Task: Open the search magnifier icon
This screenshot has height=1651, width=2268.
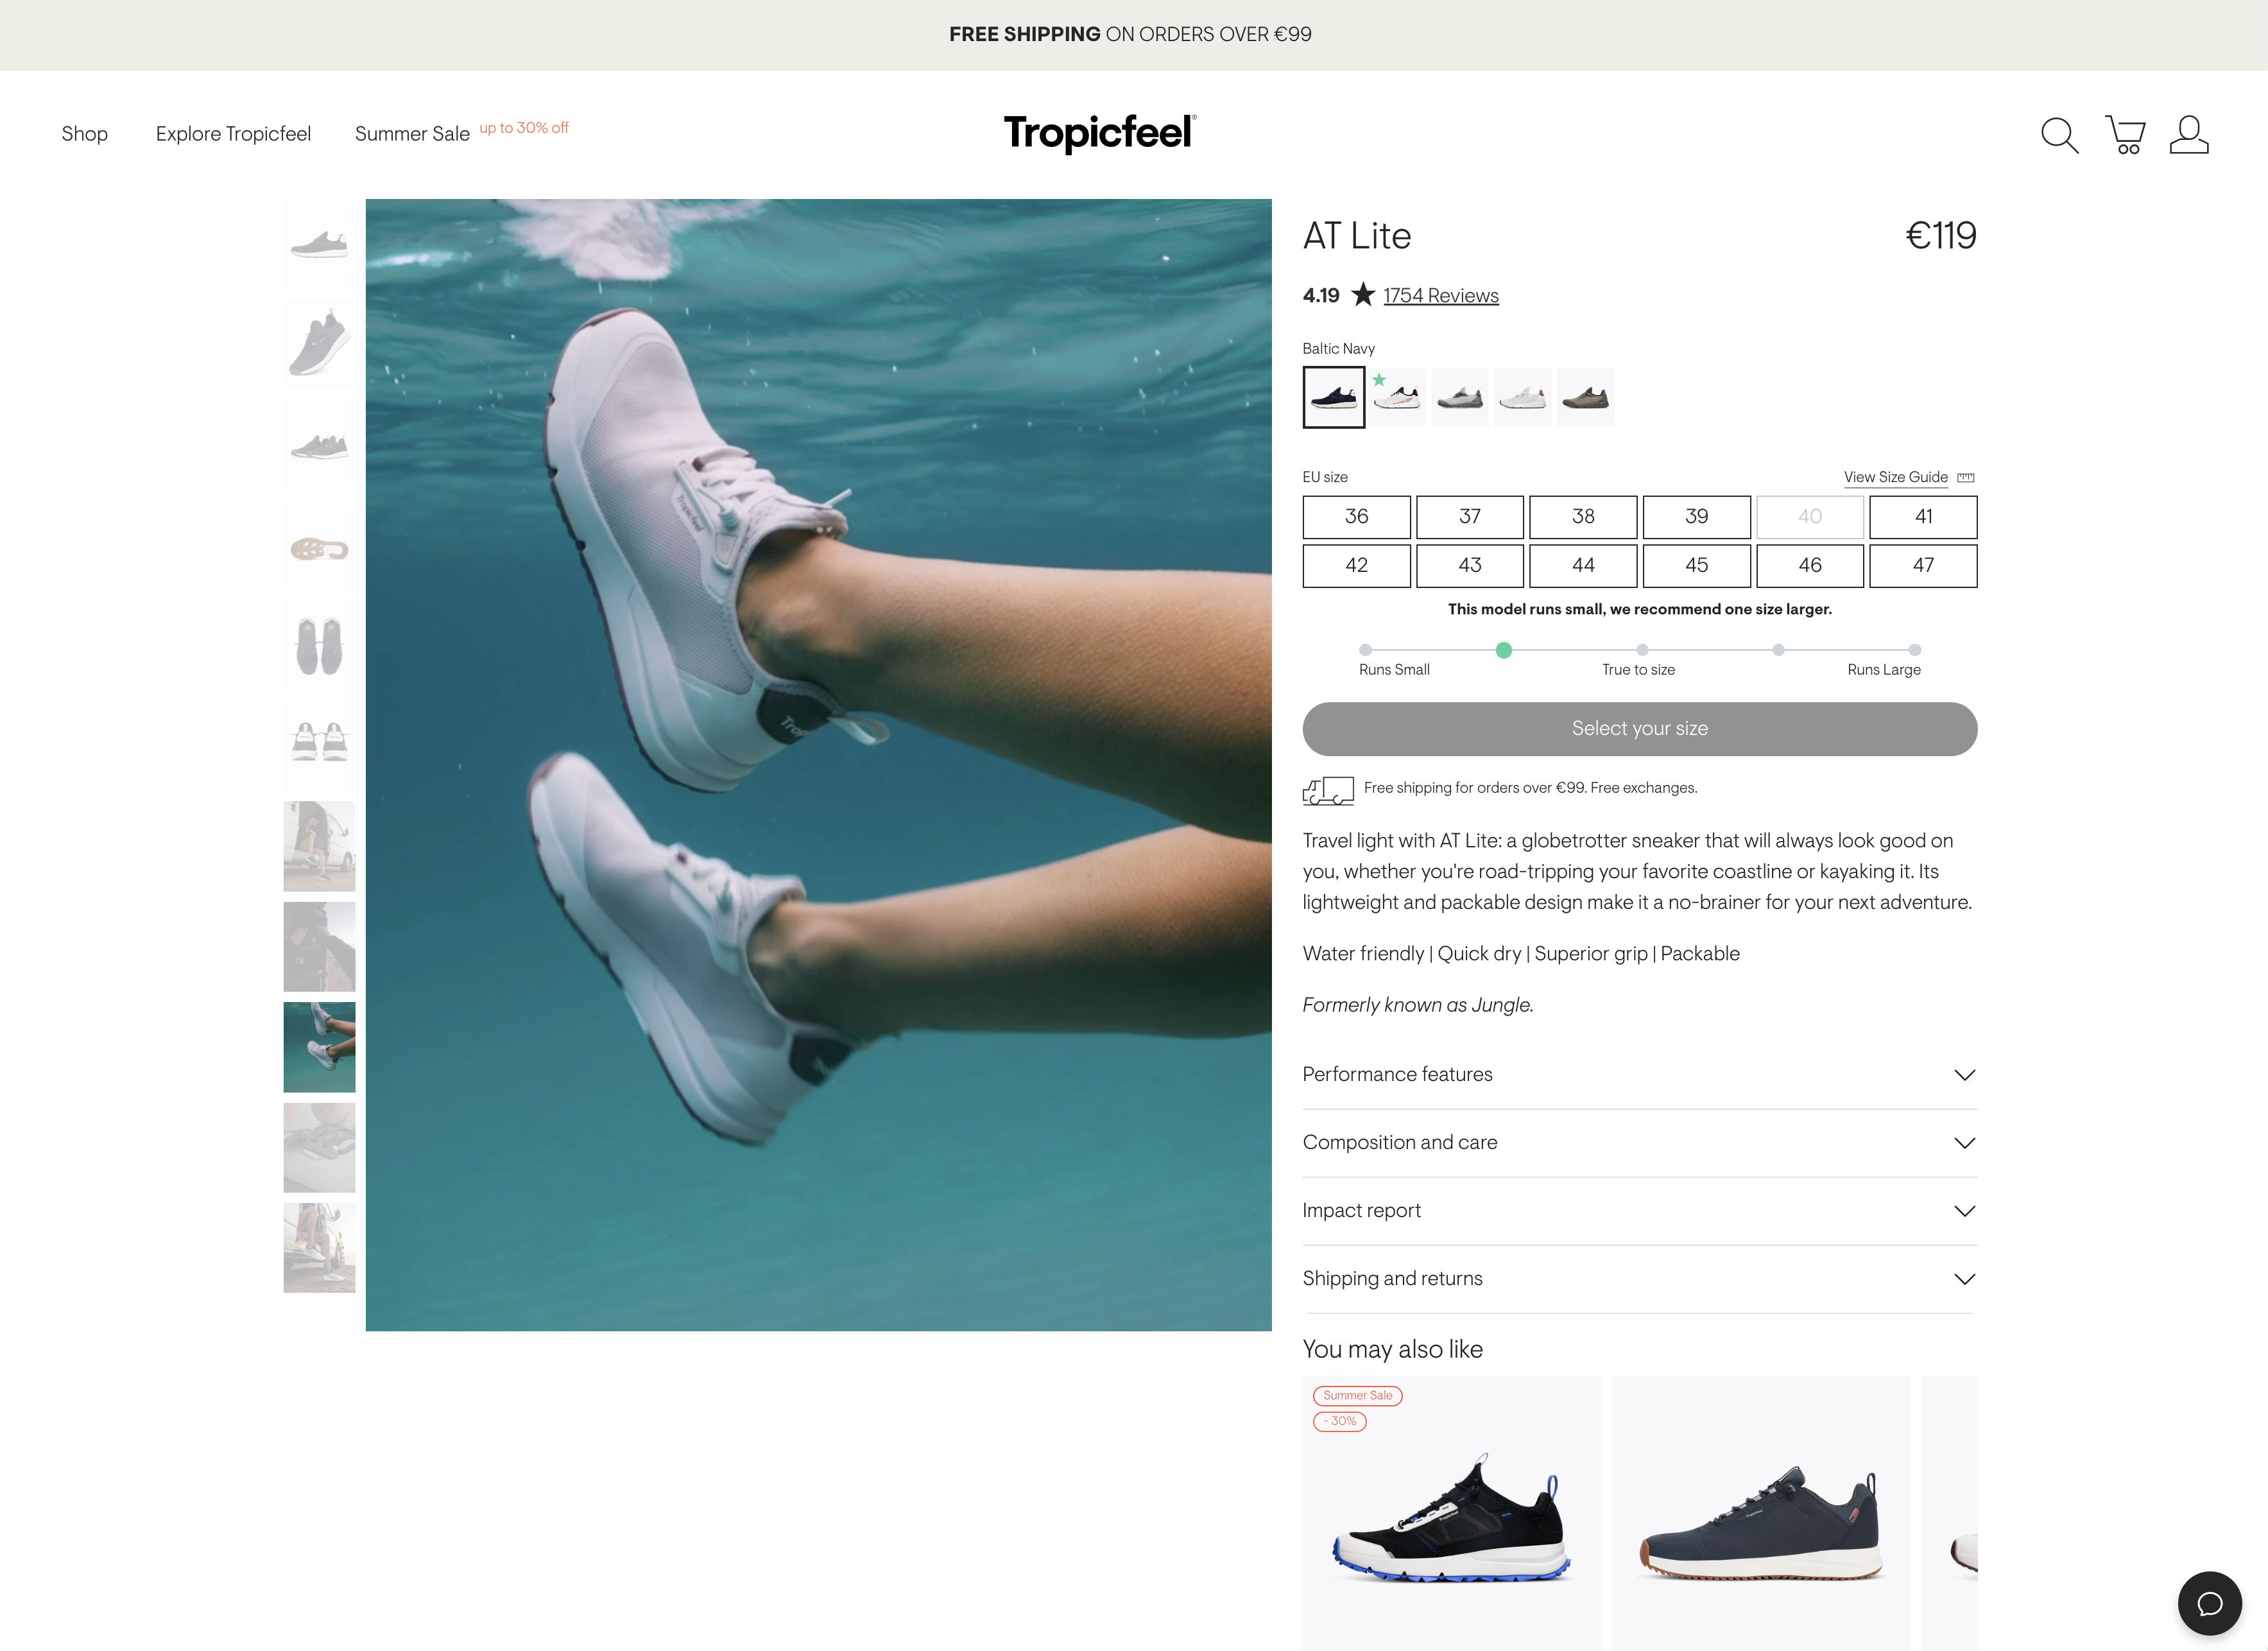Action: point(2059,135)
